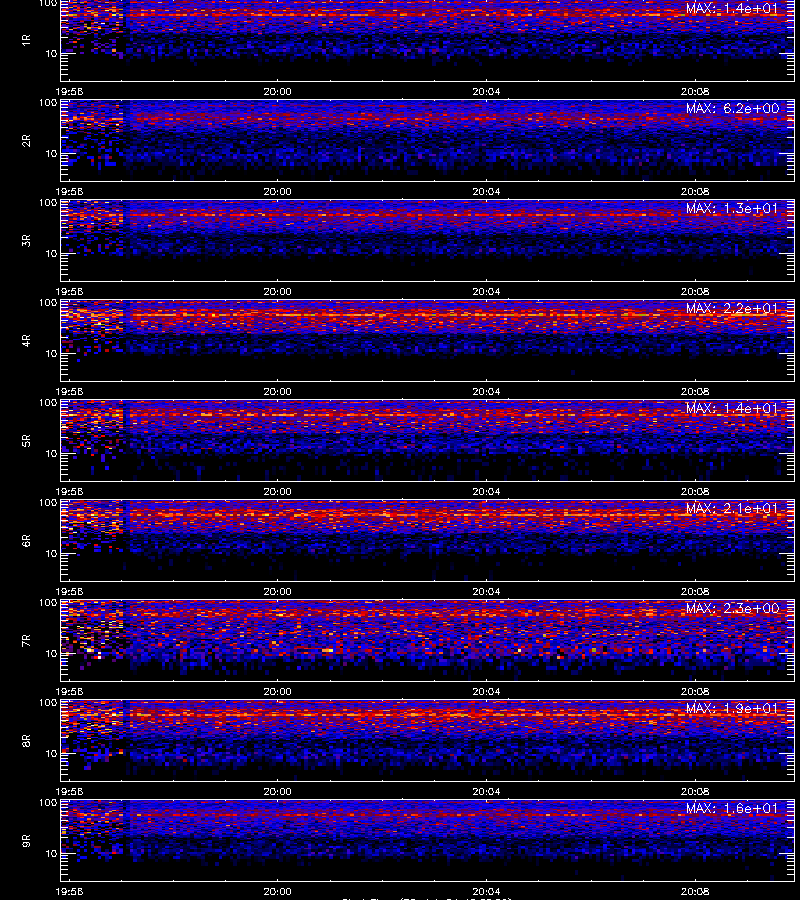This screenshot has width=800, height=900.
Task: Click the 'MAX: 6.2e+00' label in panel 2R
Action: tap(732, 108)
